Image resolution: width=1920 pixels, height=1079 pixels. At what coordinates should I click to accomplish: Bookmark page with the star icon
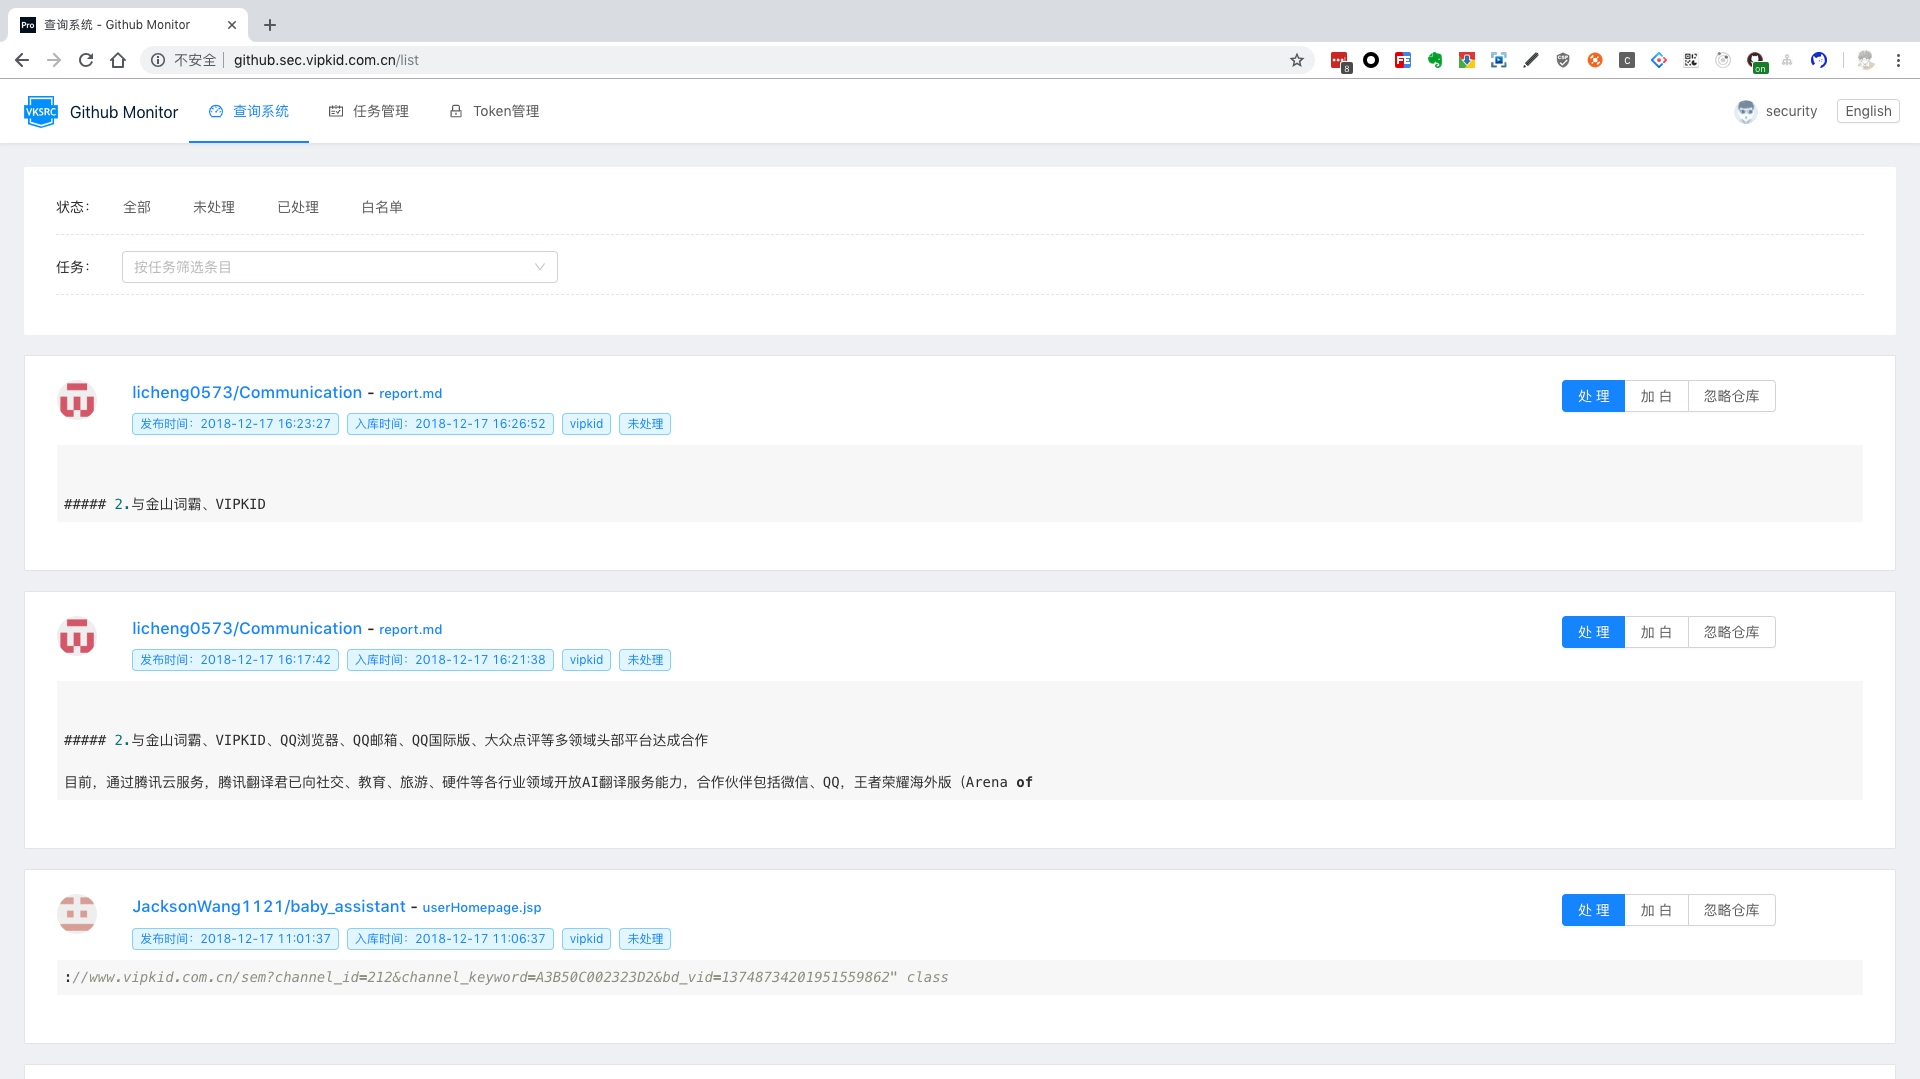[1297, 60]
